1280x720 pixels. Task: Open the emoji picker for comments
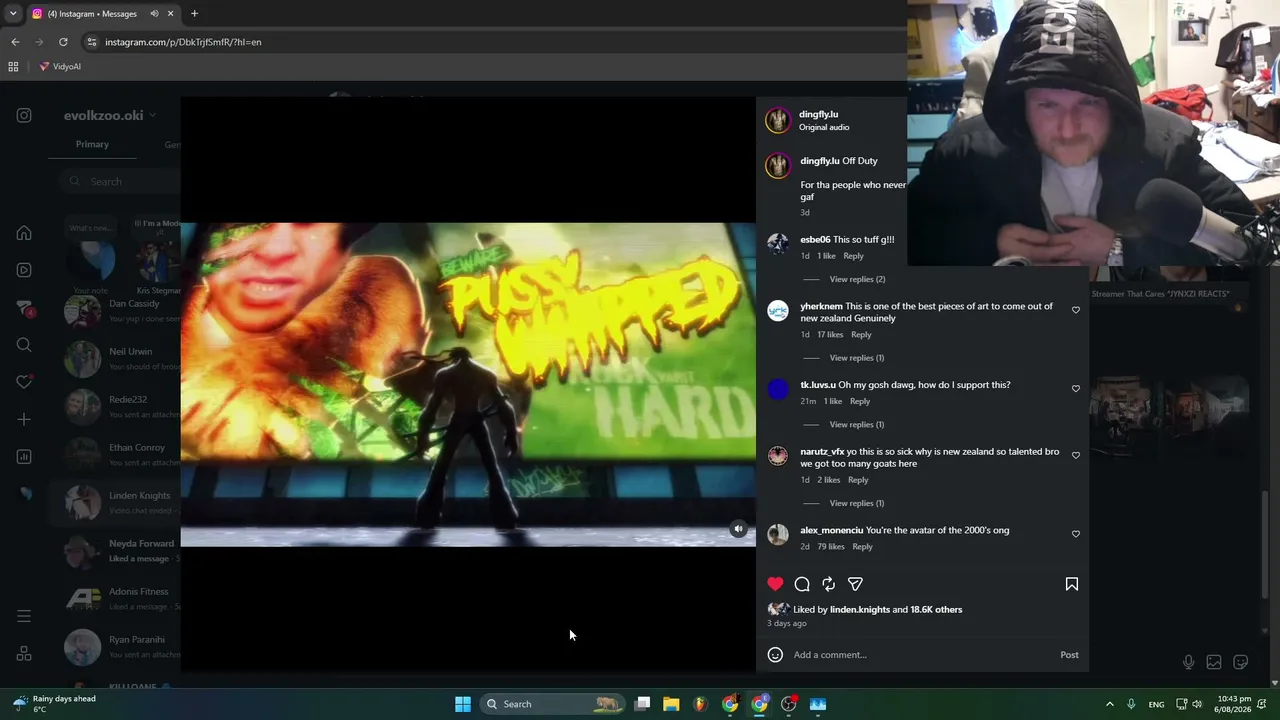(x=775, y=655)
